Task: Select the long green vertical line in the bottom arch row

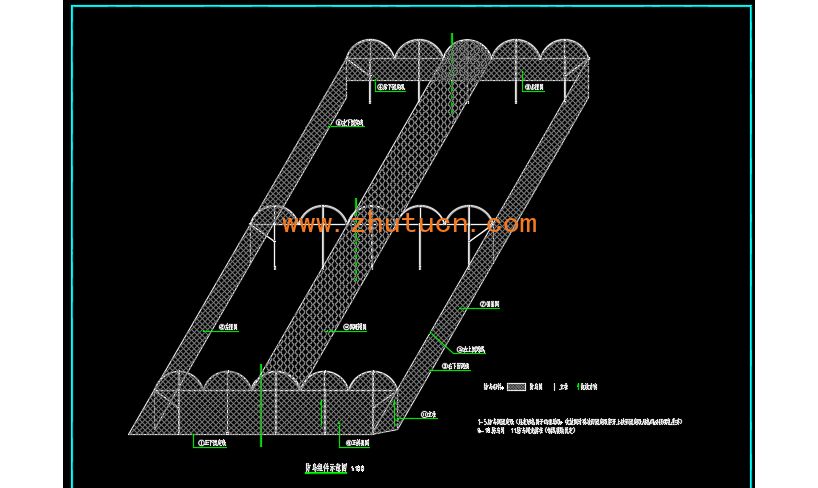Action: pyautogui.click(x=261, y=405)
